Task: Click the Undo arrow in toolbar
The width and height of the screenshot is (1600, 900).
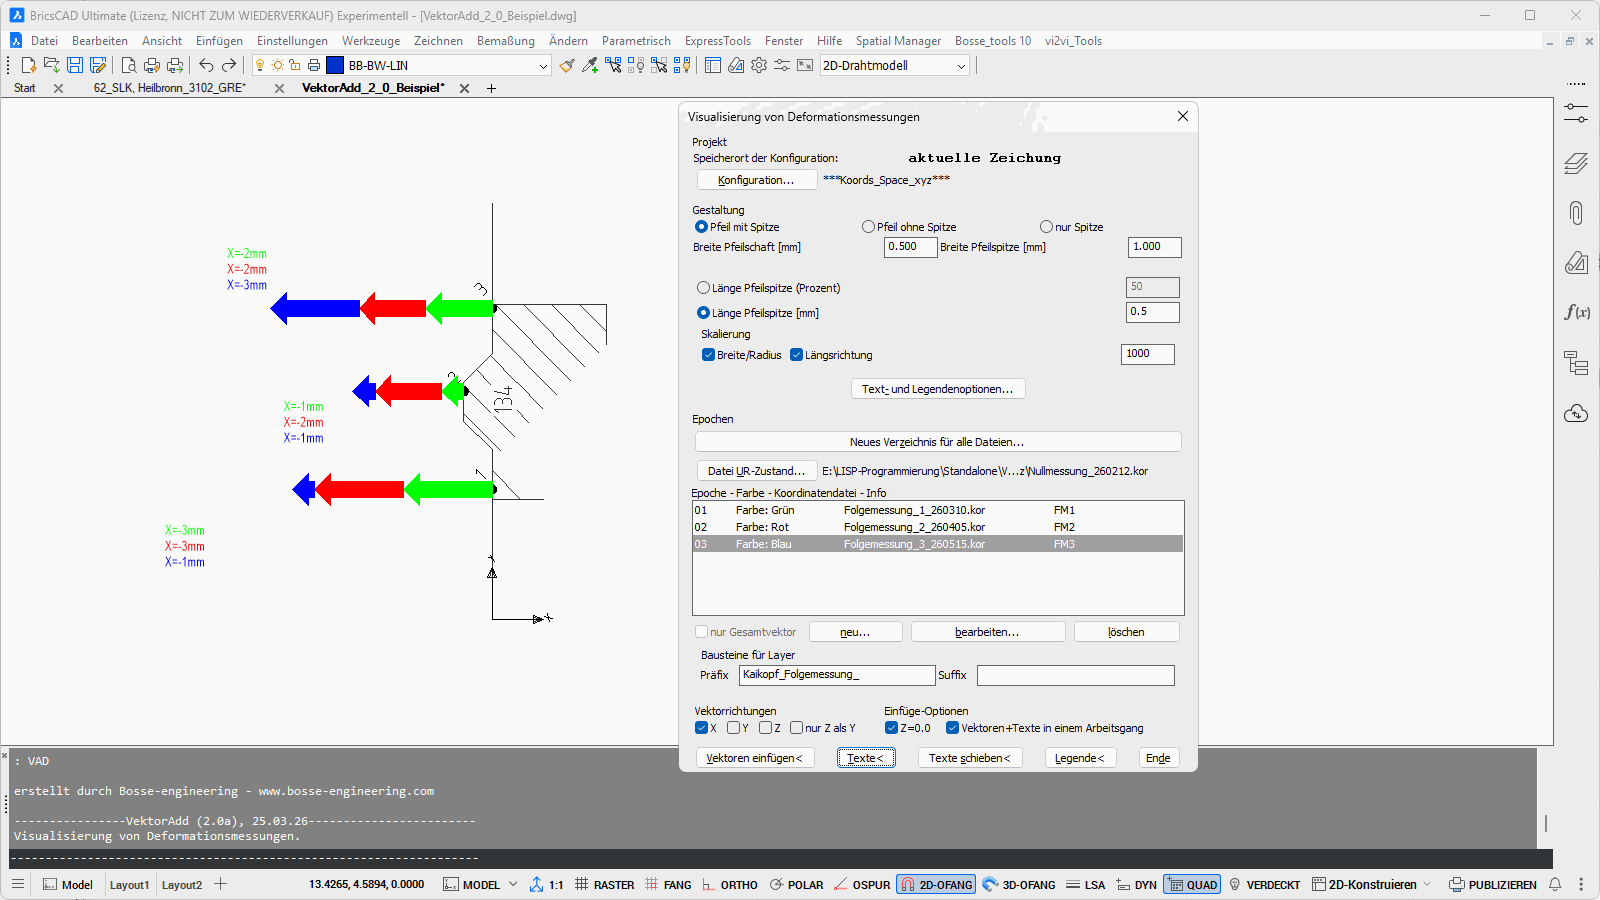Action: pyautogui.click(x=206, y=65)
